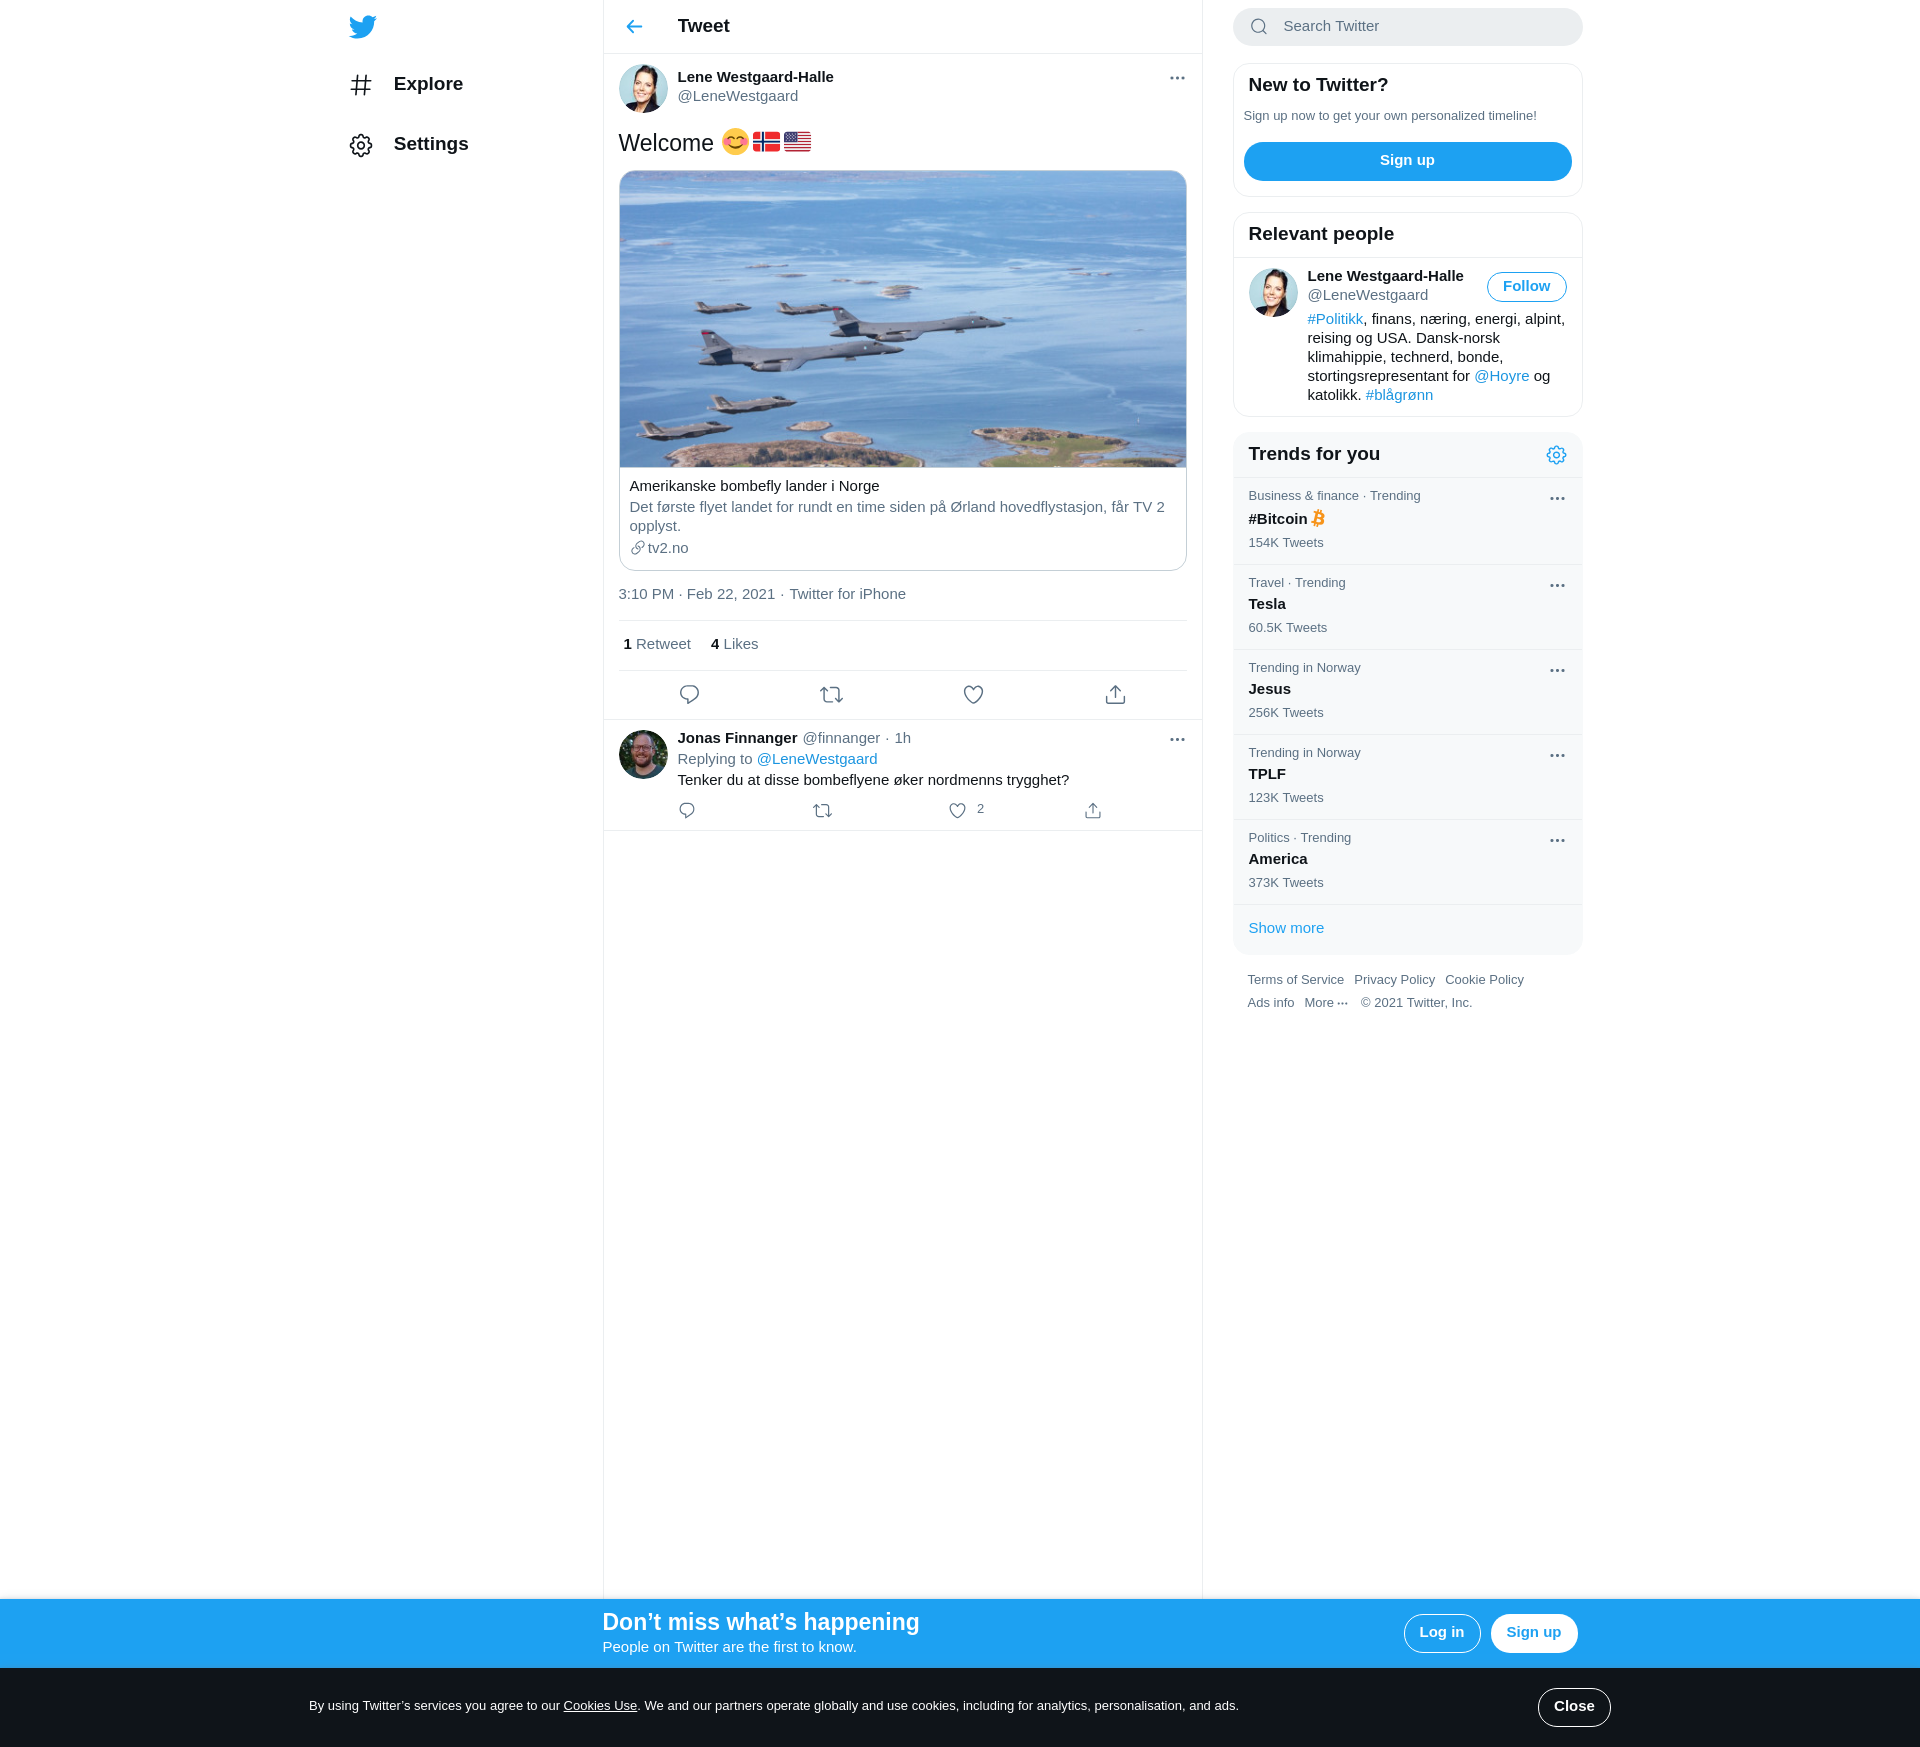Share Jonas Finnanger's reply
This screenshot has width=1920, height=1747.
[1093, 810]
